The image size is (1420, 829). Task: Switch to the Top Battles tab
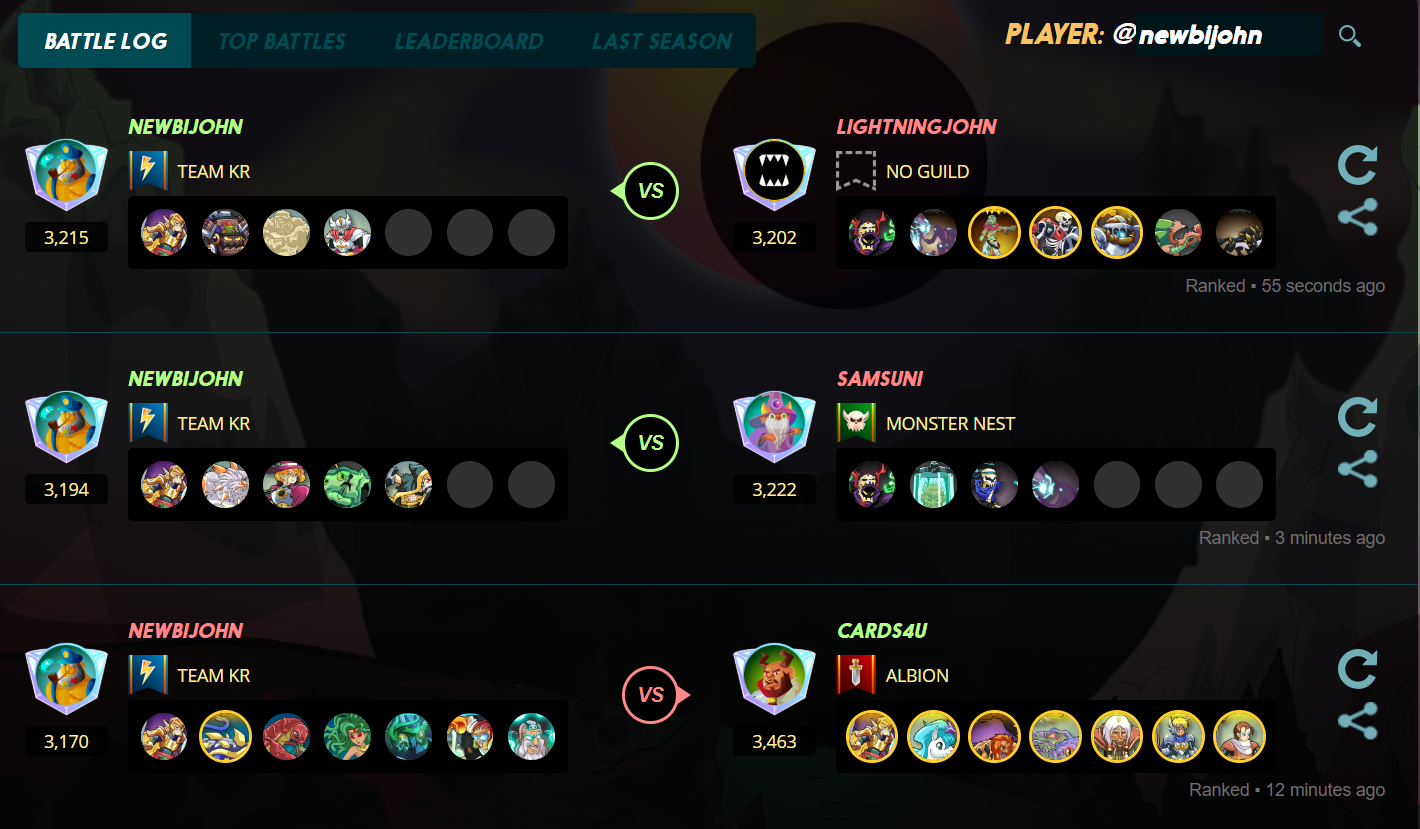282,41
